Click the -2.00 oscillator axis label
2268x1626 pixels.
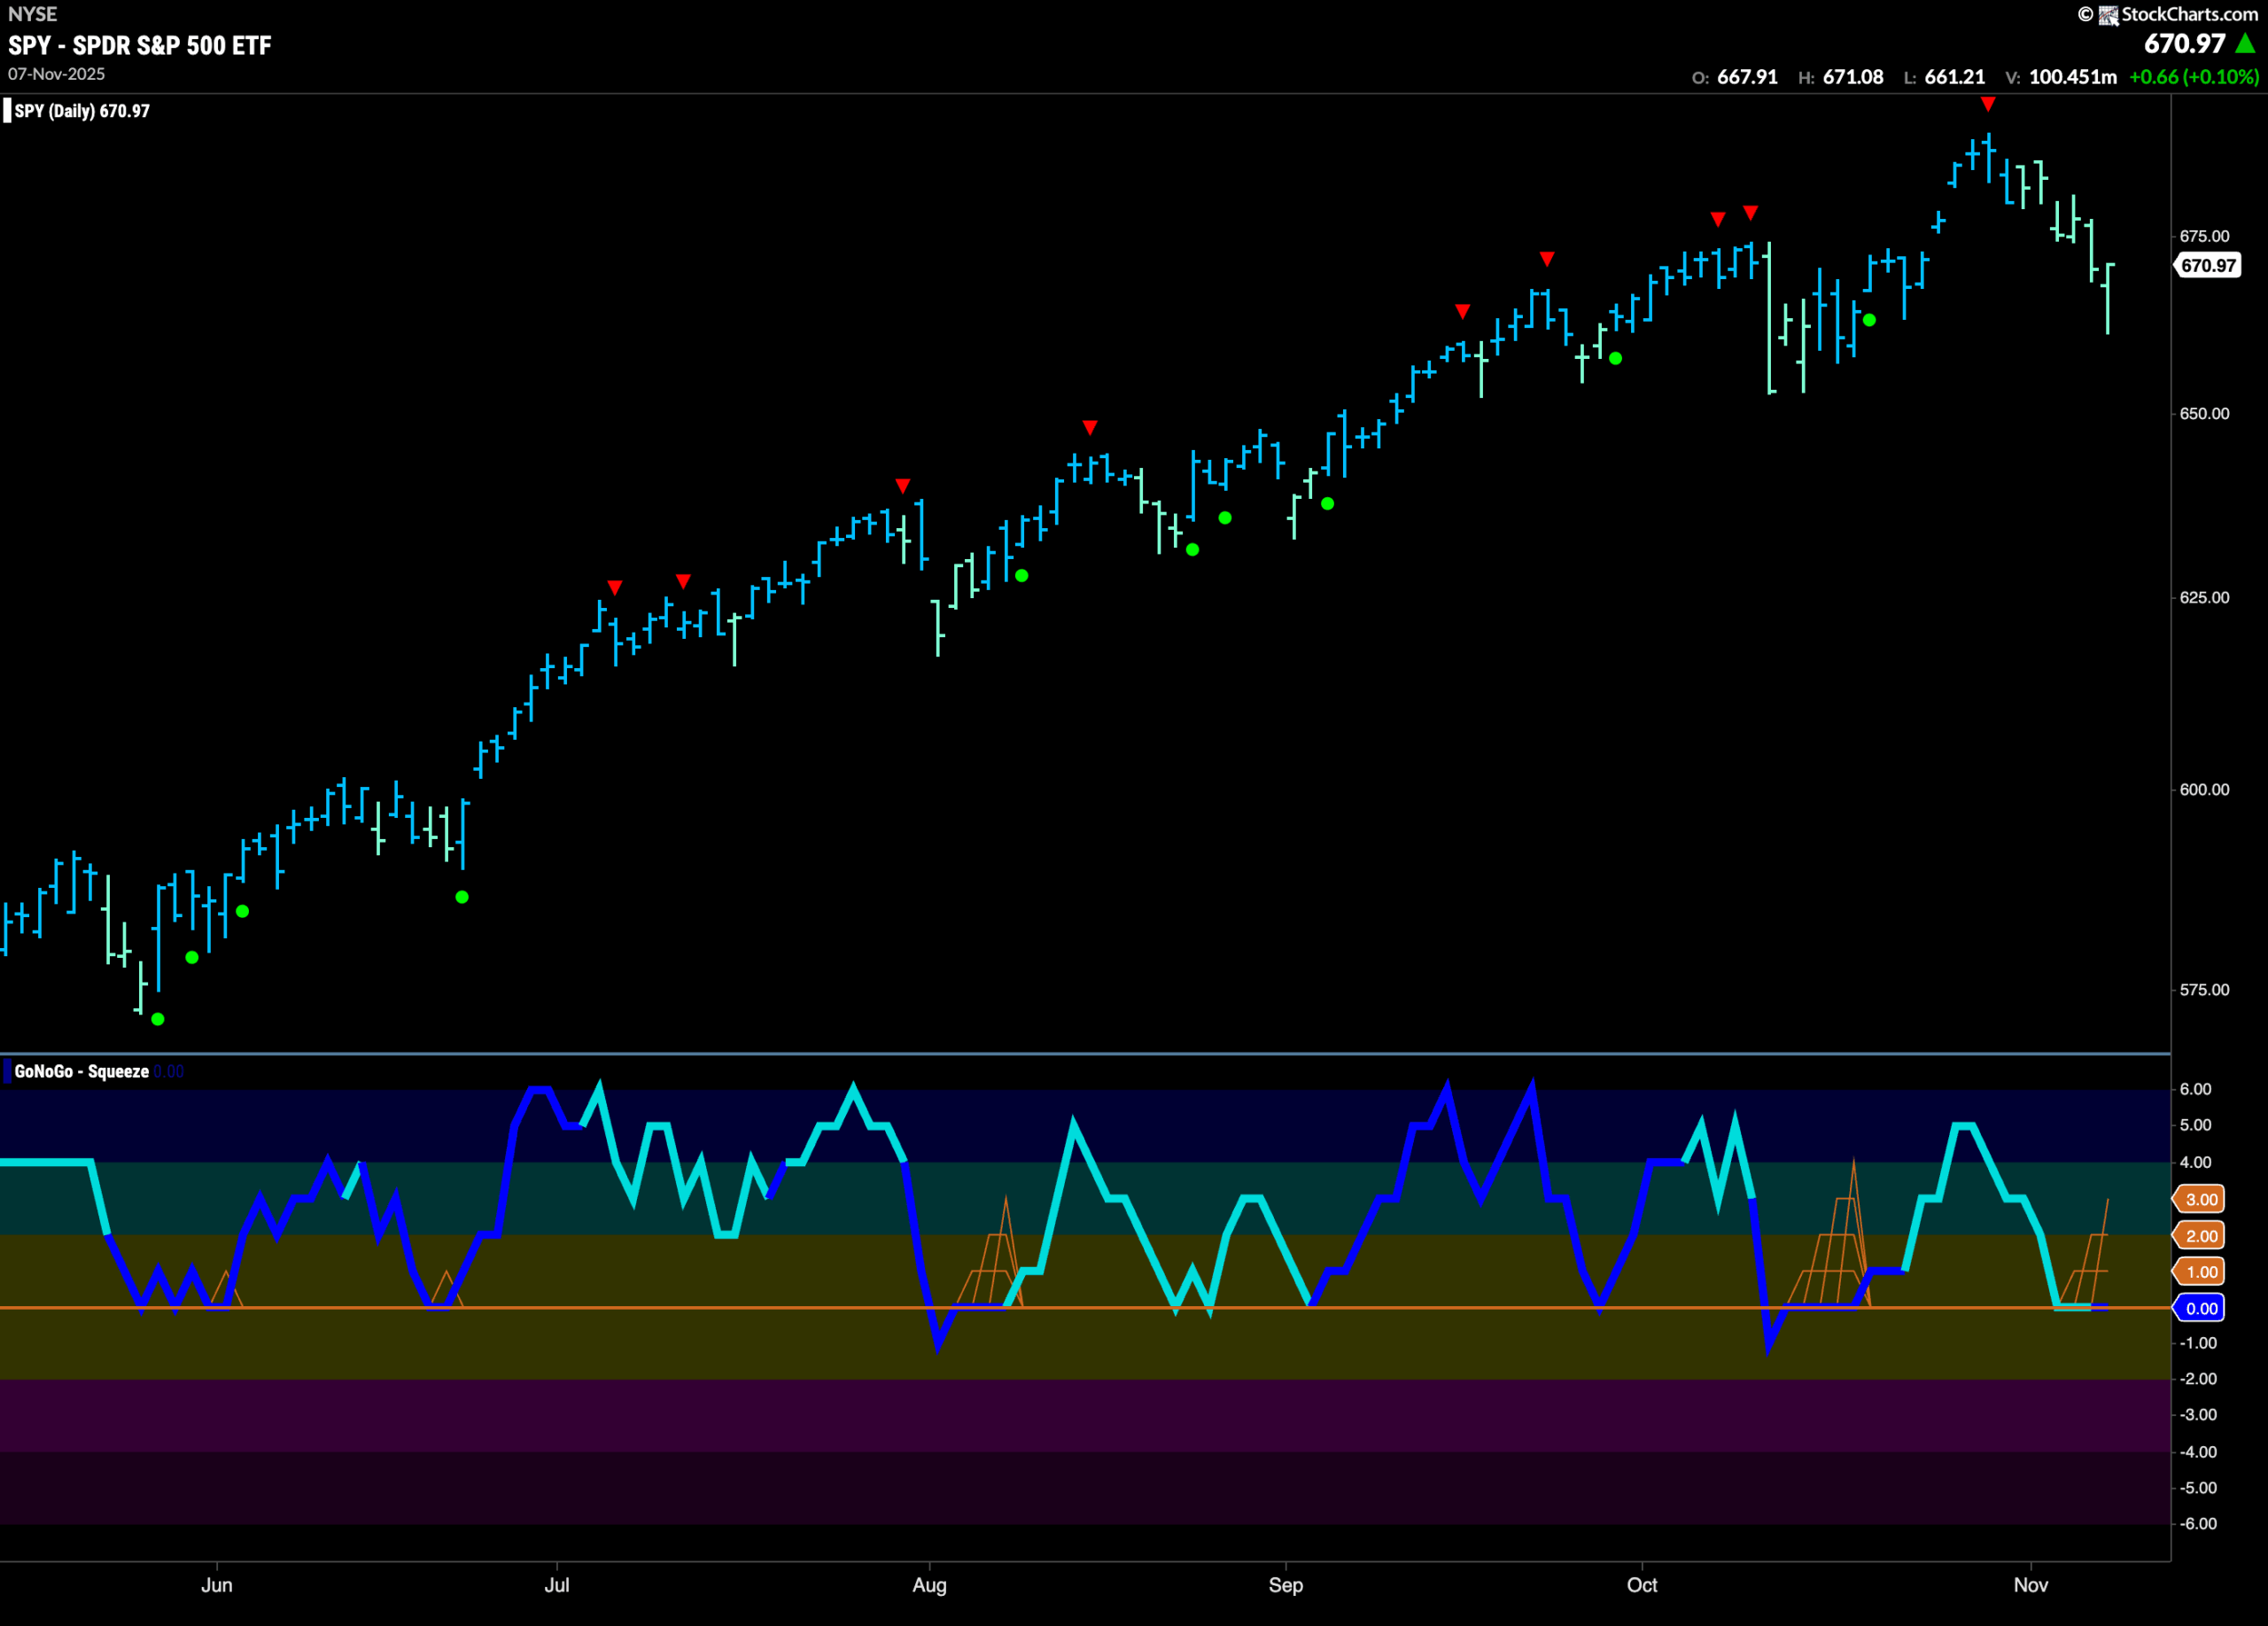click(x=2198, y=1379)
